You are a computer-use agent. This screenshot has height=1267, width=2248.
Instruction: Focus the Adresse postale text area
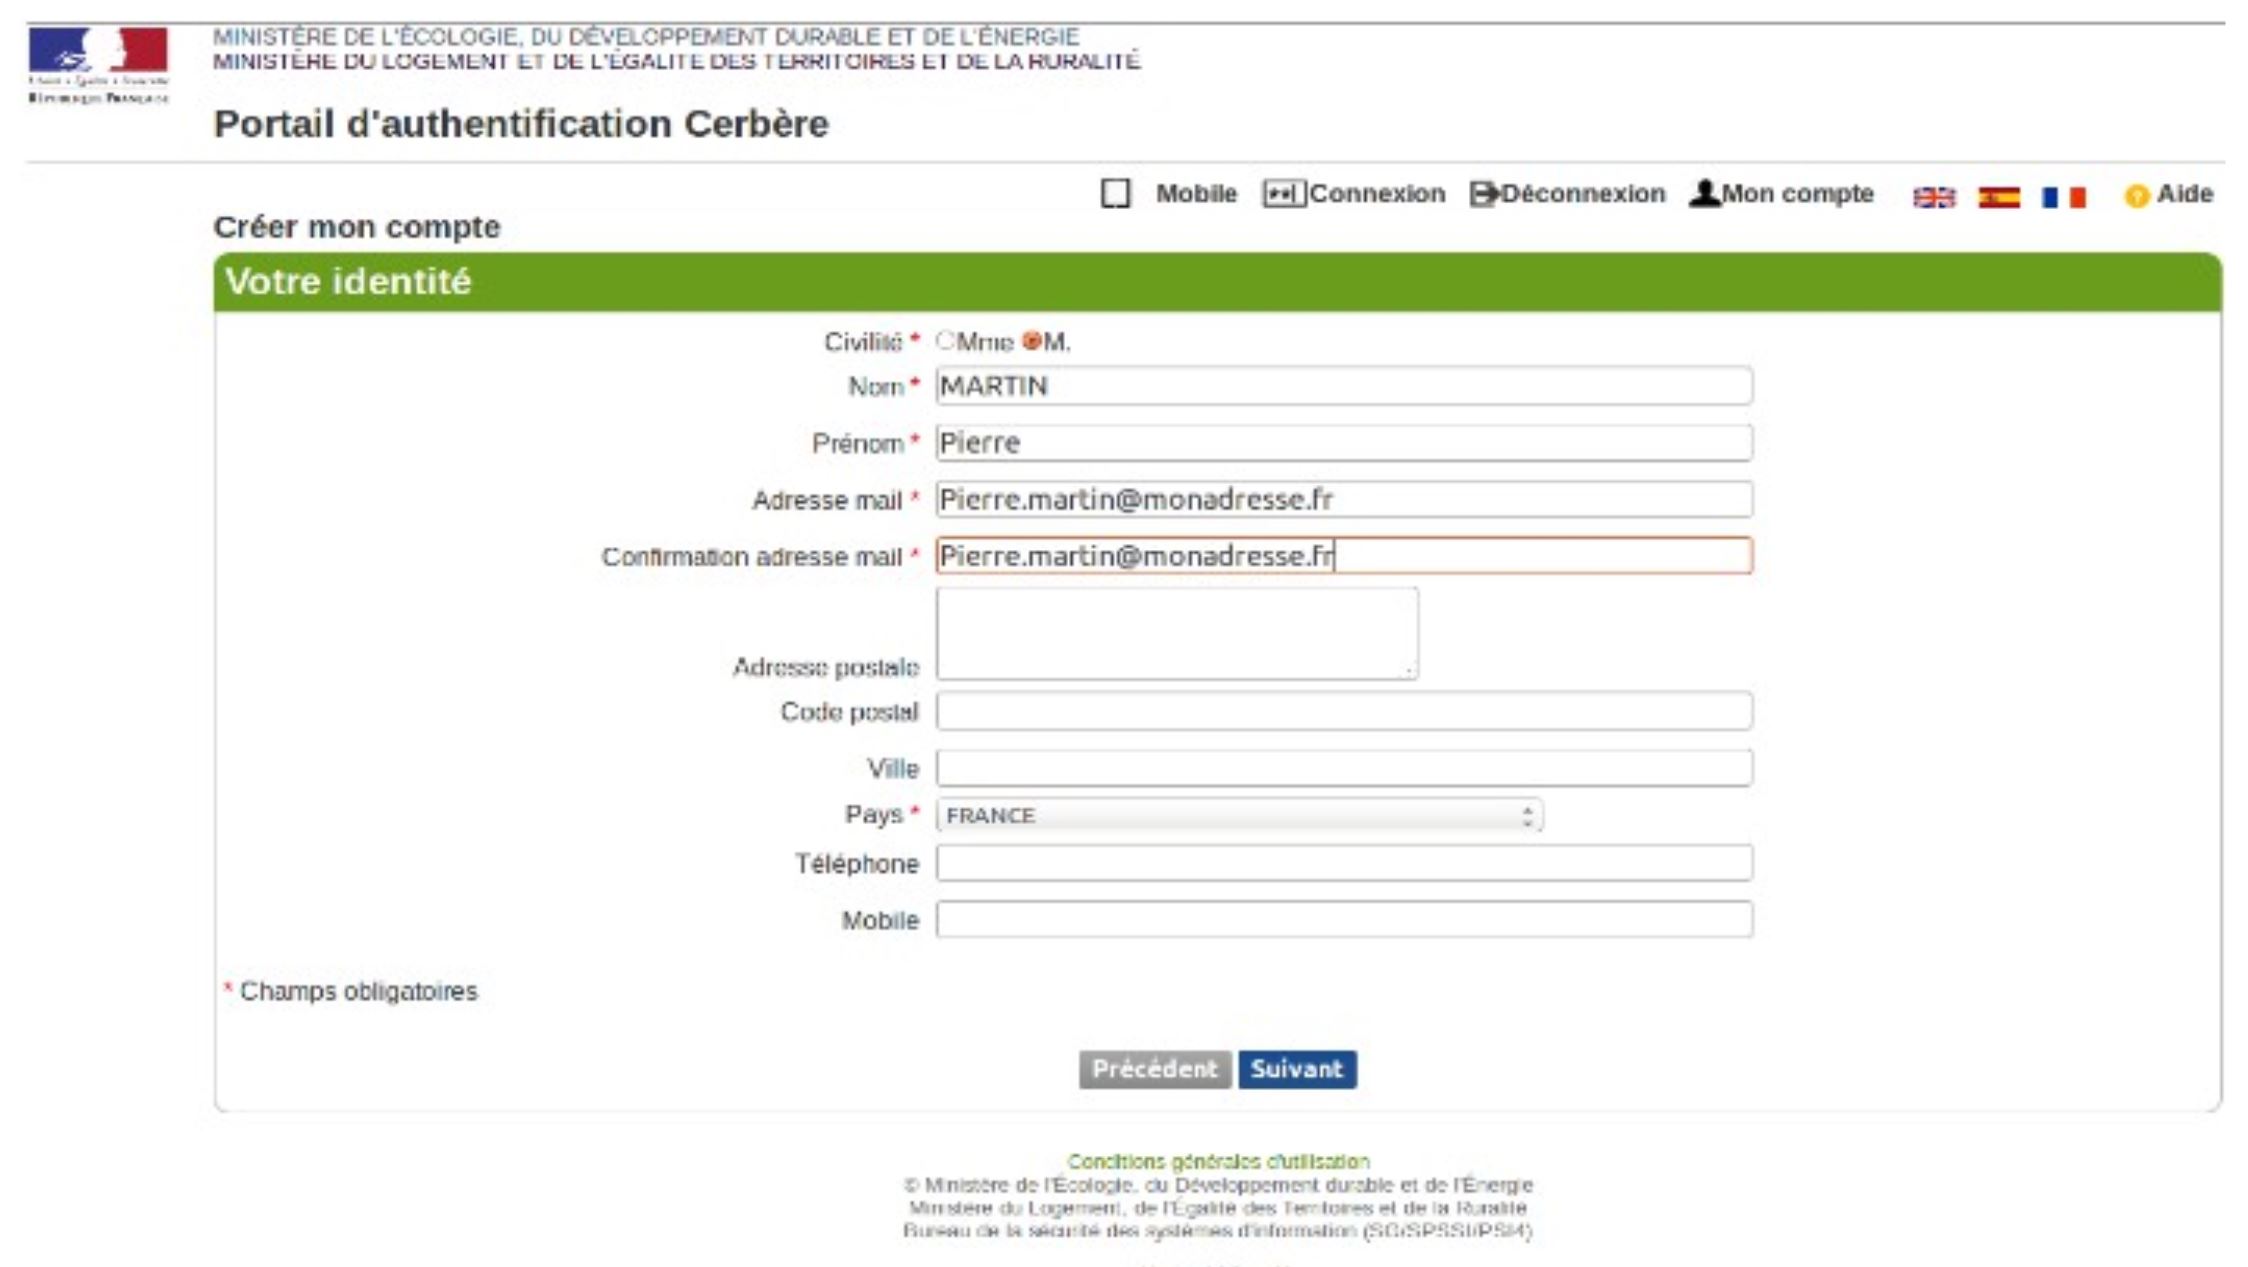(x=1176, y=634)
